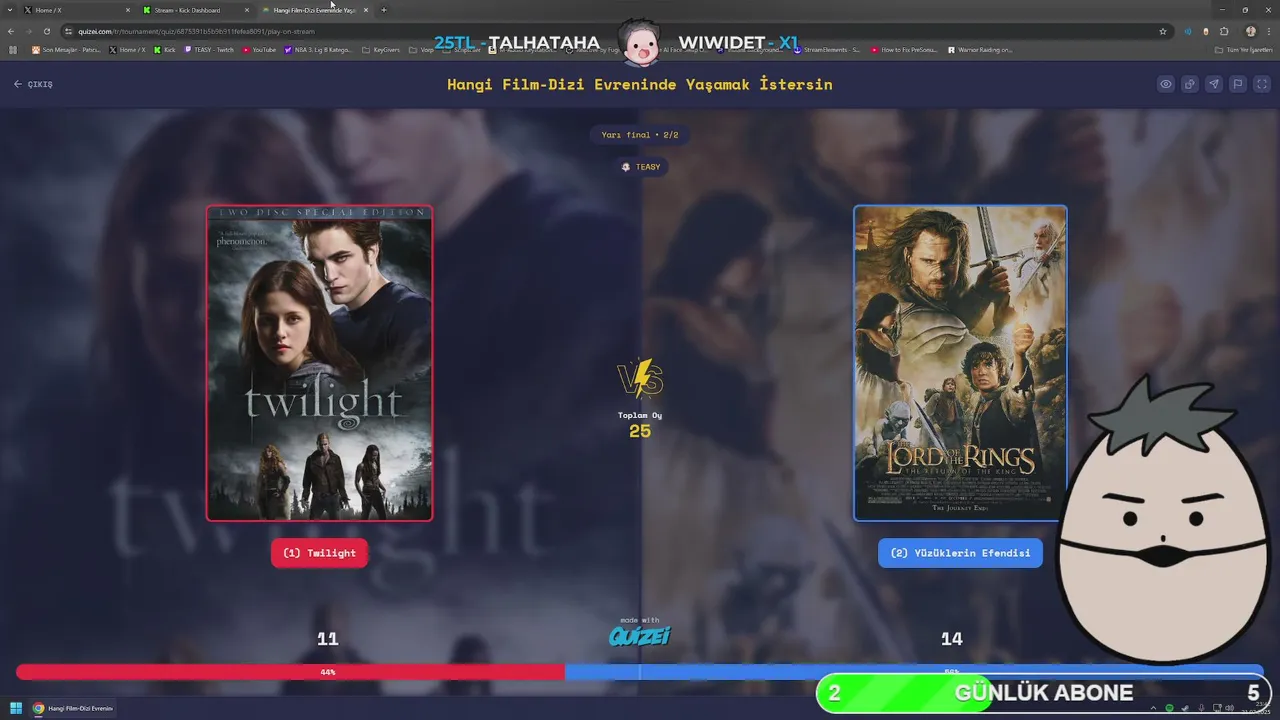The height and width of the screenshot is (720, 1280).
Task: Open Tüm Yer İşaretleri bookmarks folder
Action: pyautogui.click(x=1244, y=49)
